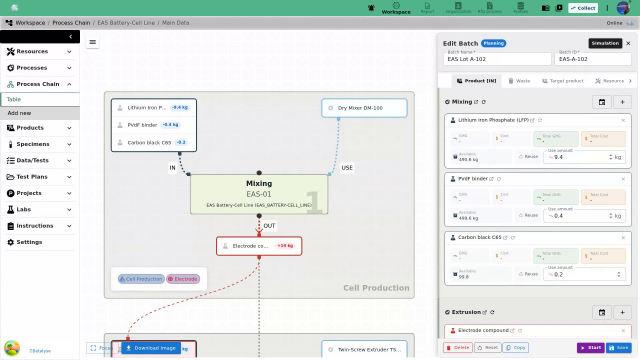Remove the Lithium Iron Phosphate (LFP) card

tap(623, 120)
